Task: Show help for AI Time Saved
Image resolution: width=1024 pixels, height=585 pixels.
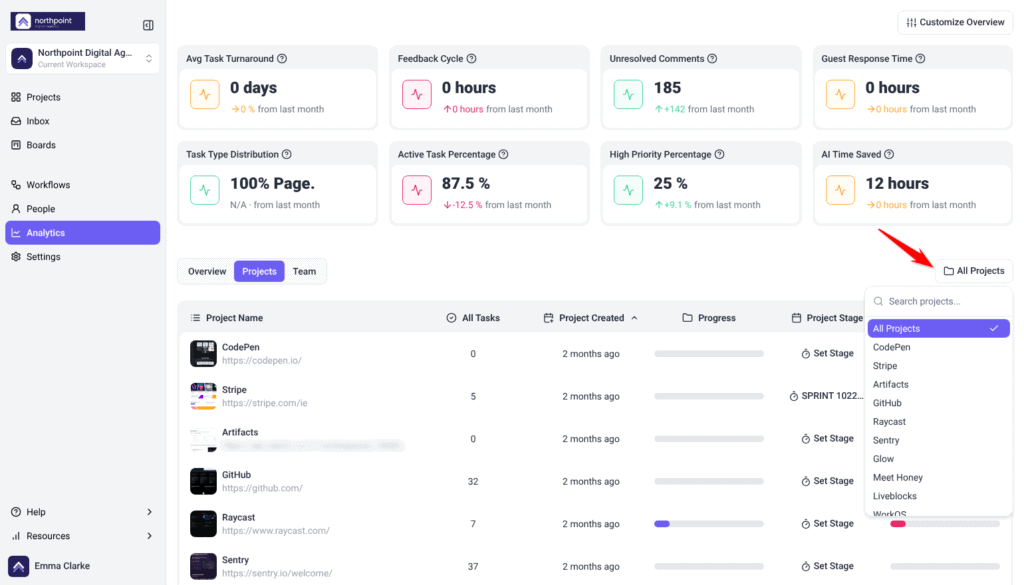Action: 889,154
